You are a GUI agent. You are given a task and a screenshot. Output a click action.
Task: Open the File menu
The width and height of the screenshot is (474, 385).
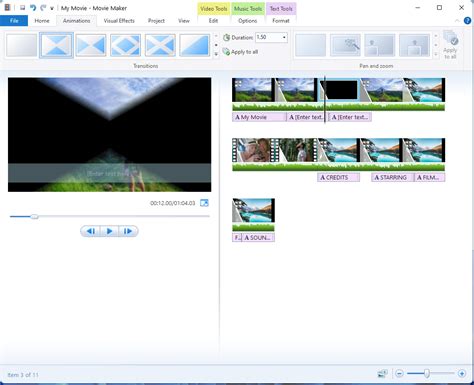[x=14, y=21]
